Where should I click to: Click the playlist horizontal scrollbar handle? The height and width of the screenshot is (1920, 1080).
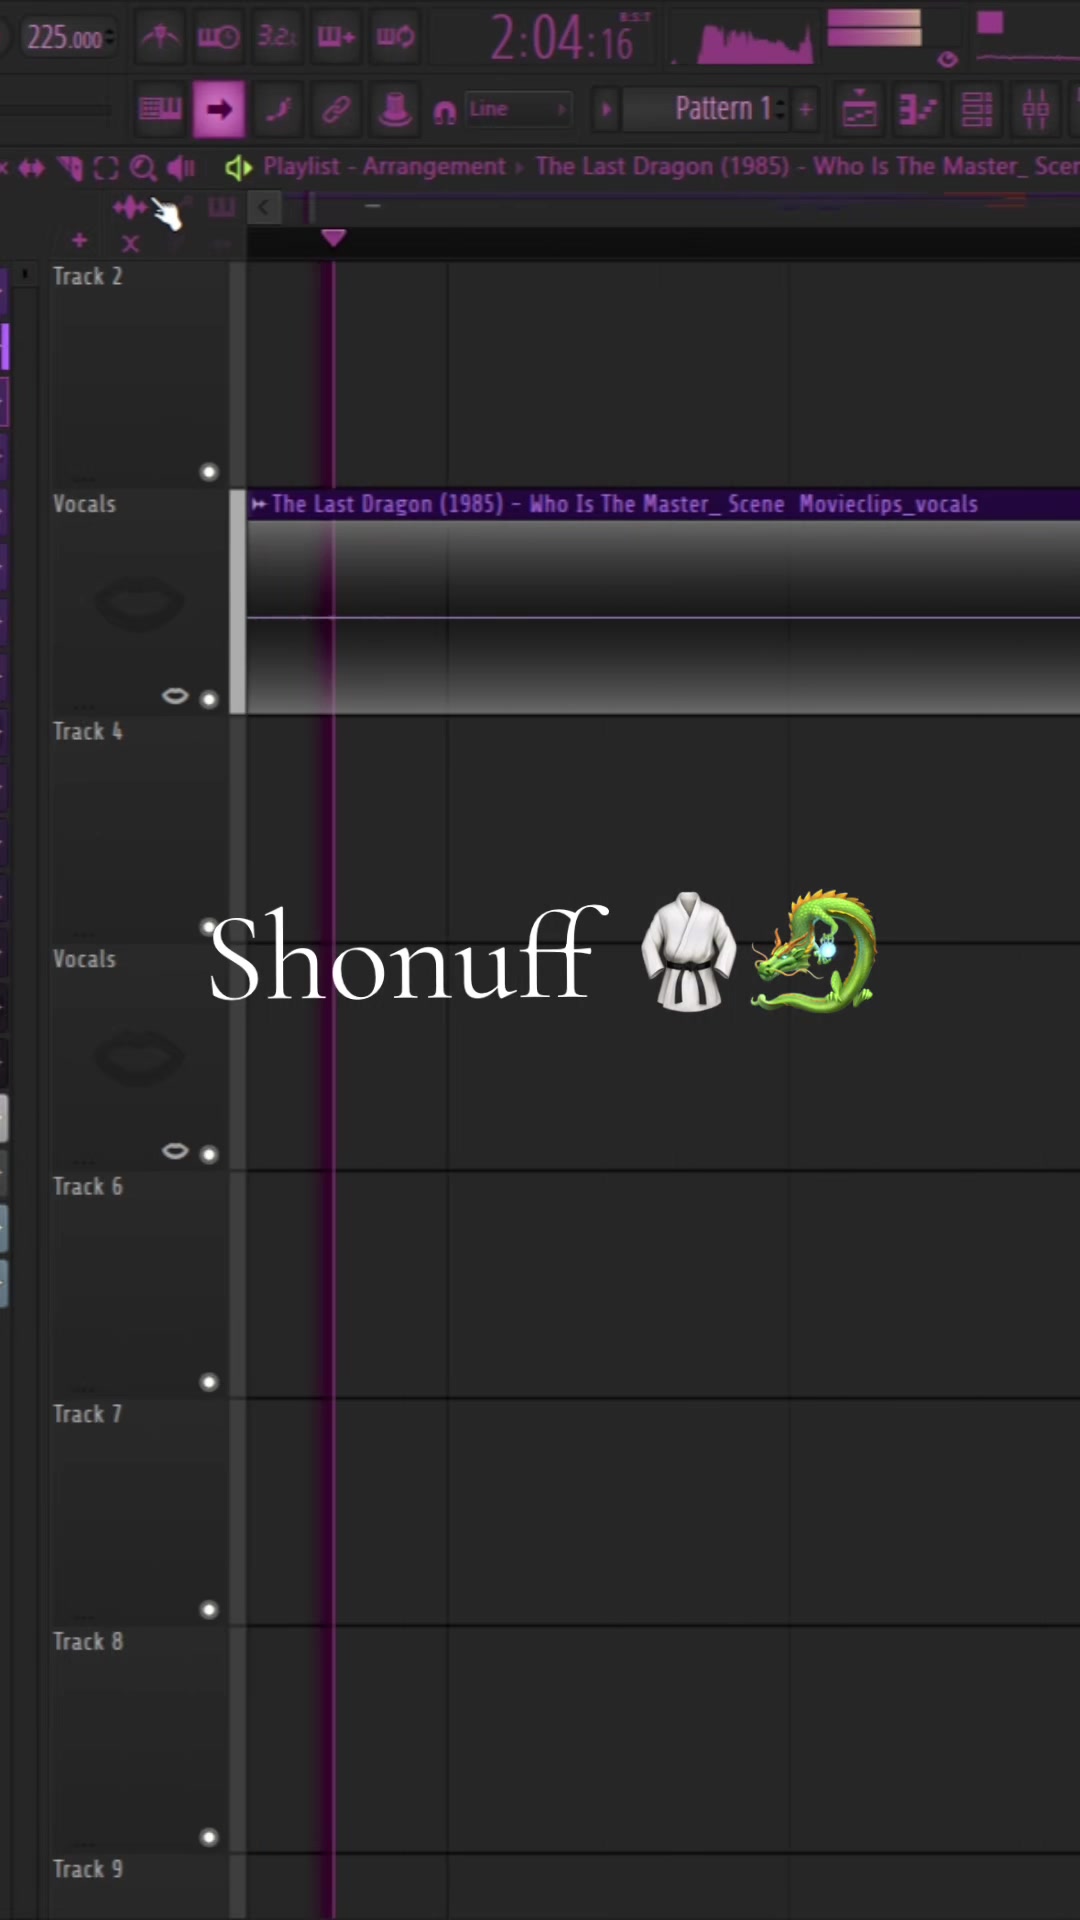[x=311, y=208]
